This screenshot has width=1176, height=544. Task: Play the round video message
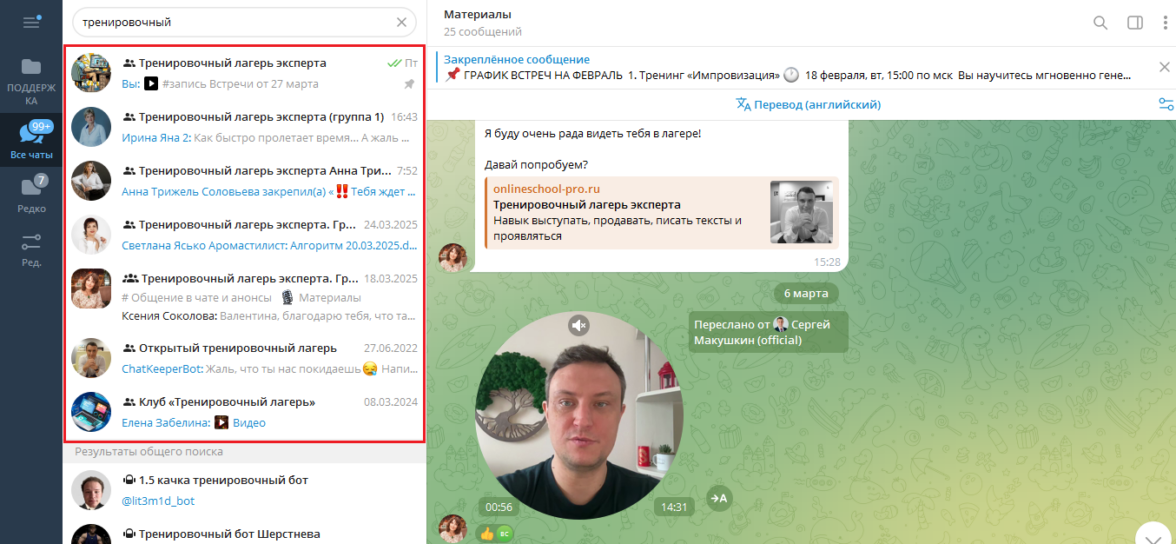(x=580, y=416)
